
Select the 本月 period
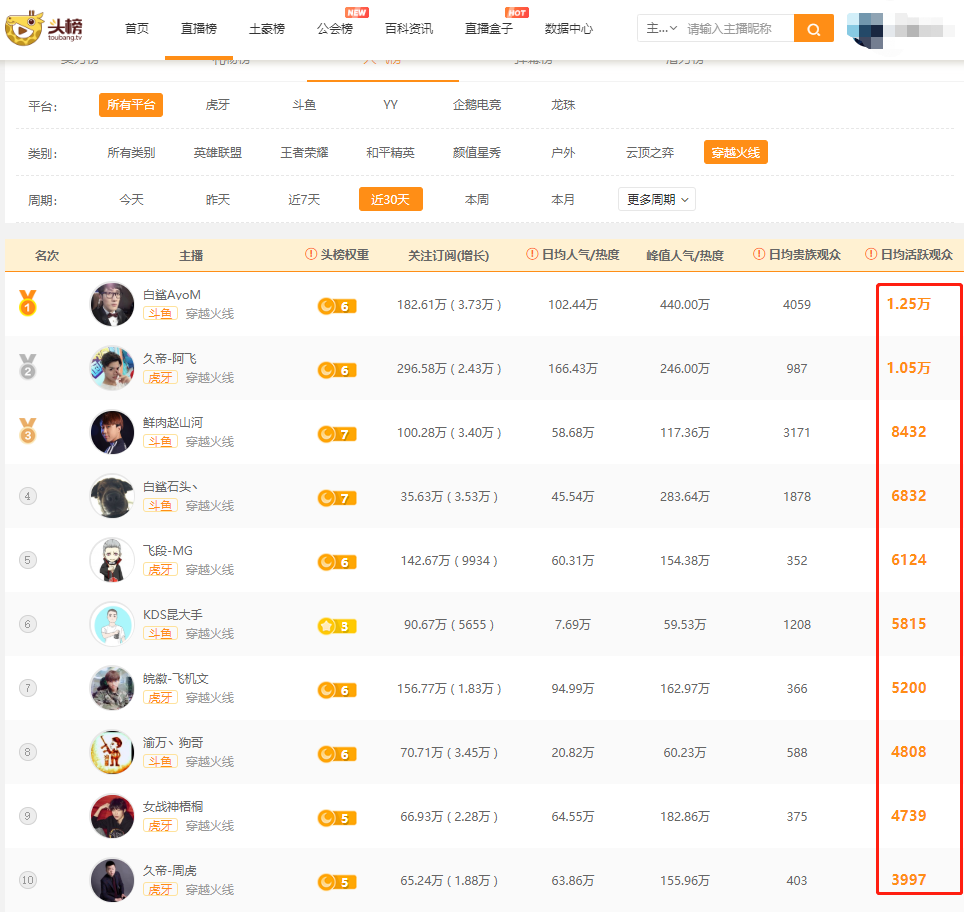coord(563,199)
